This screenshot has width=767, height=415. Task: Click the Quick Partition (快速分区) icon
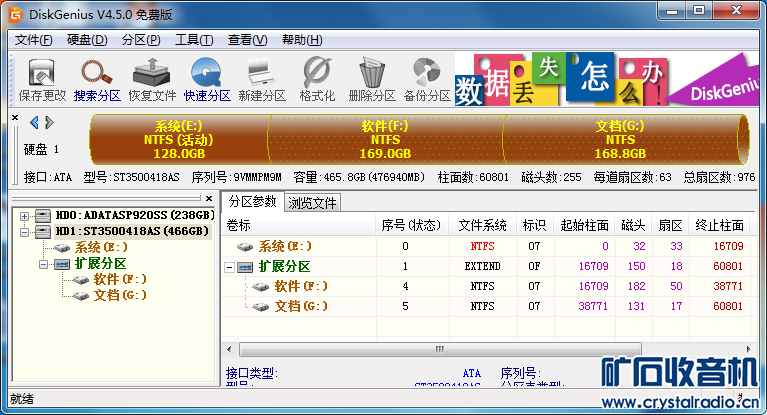click(207, 80)
